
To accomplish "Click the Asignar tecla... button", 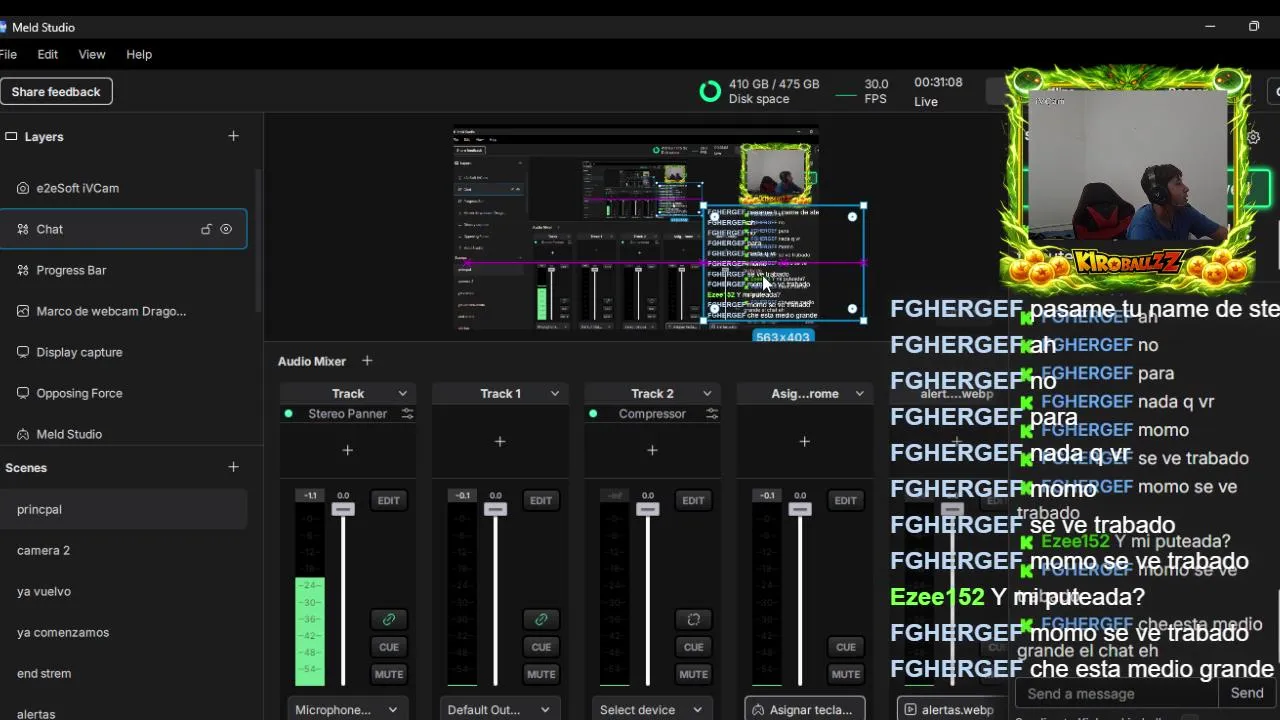I will point(805,709).
